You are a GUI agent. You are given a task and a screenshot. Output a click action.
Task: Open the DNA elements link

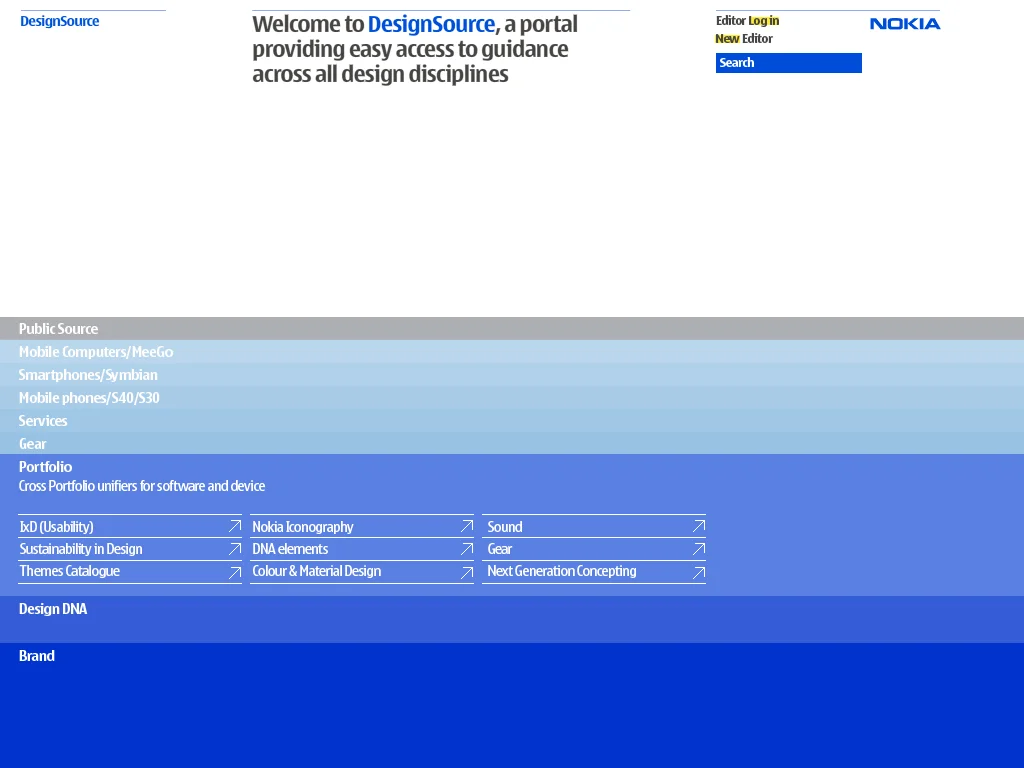(x=290, y=549)
